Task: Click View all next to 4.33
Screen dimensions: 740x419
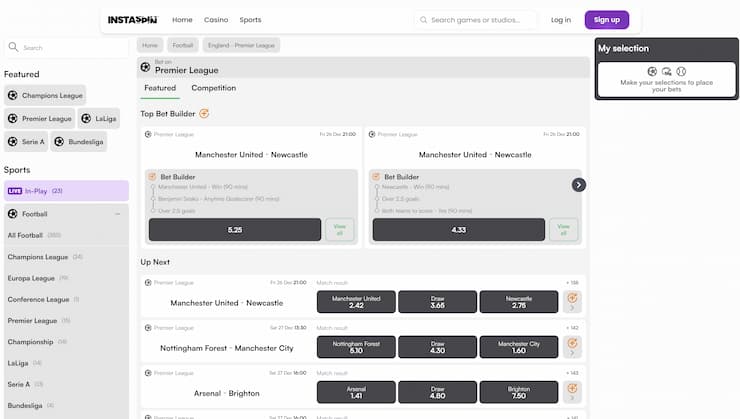Action: (x=563, y=230)
